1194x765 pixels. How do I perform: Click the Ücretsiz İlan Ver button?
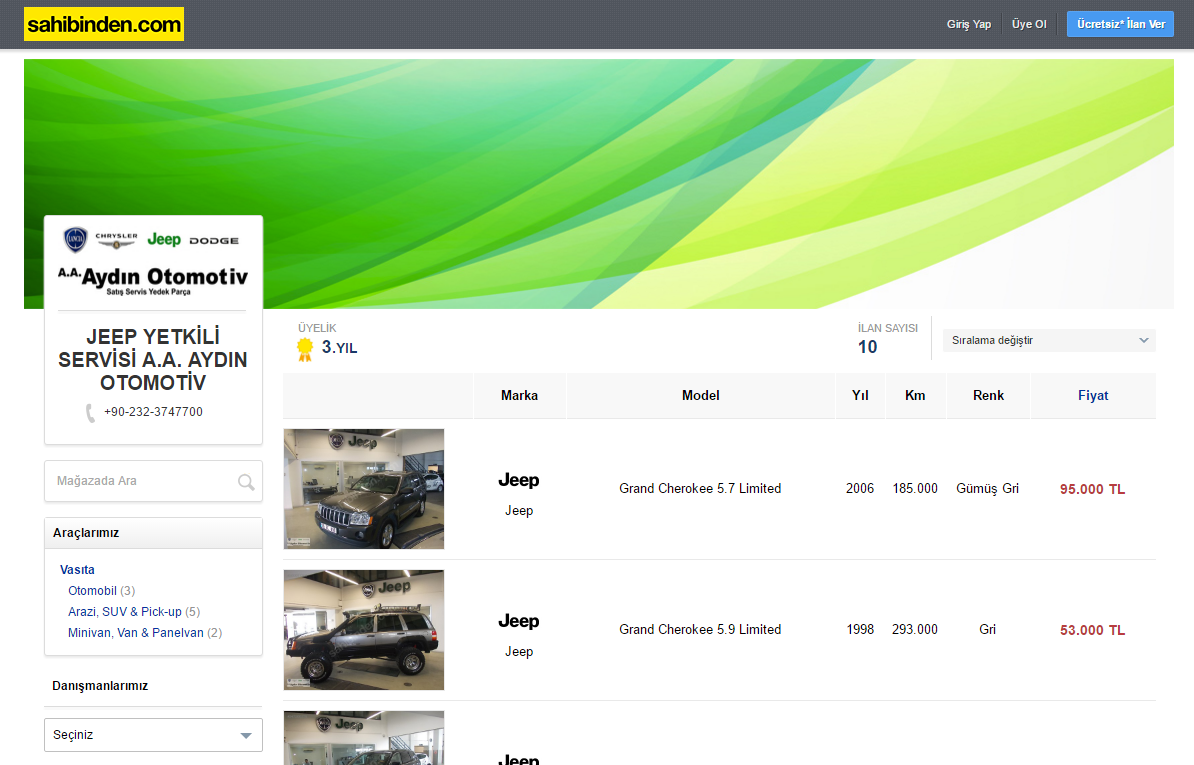pyautogui.click(x=1120, y=24)
